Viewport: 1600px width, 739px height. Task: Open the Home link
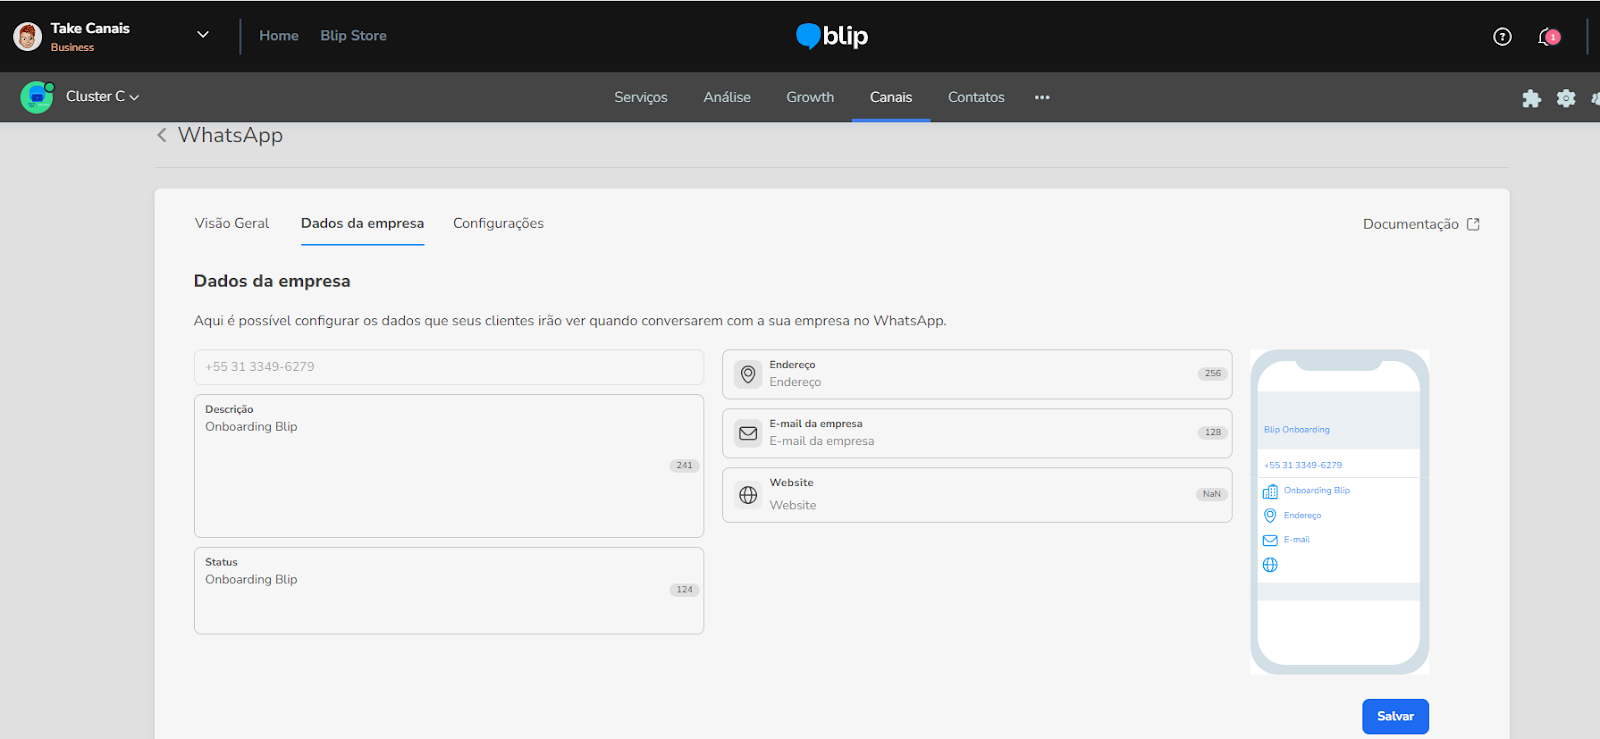[279, 36]
